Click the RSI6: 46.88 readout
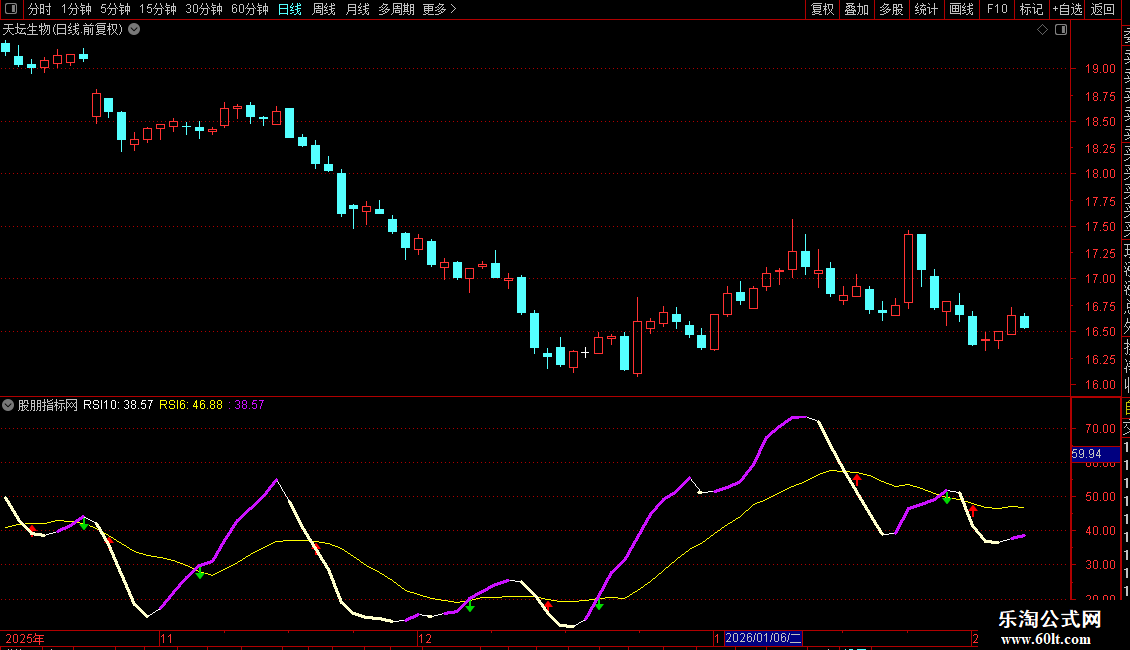1130x650 pixels. 191,405
